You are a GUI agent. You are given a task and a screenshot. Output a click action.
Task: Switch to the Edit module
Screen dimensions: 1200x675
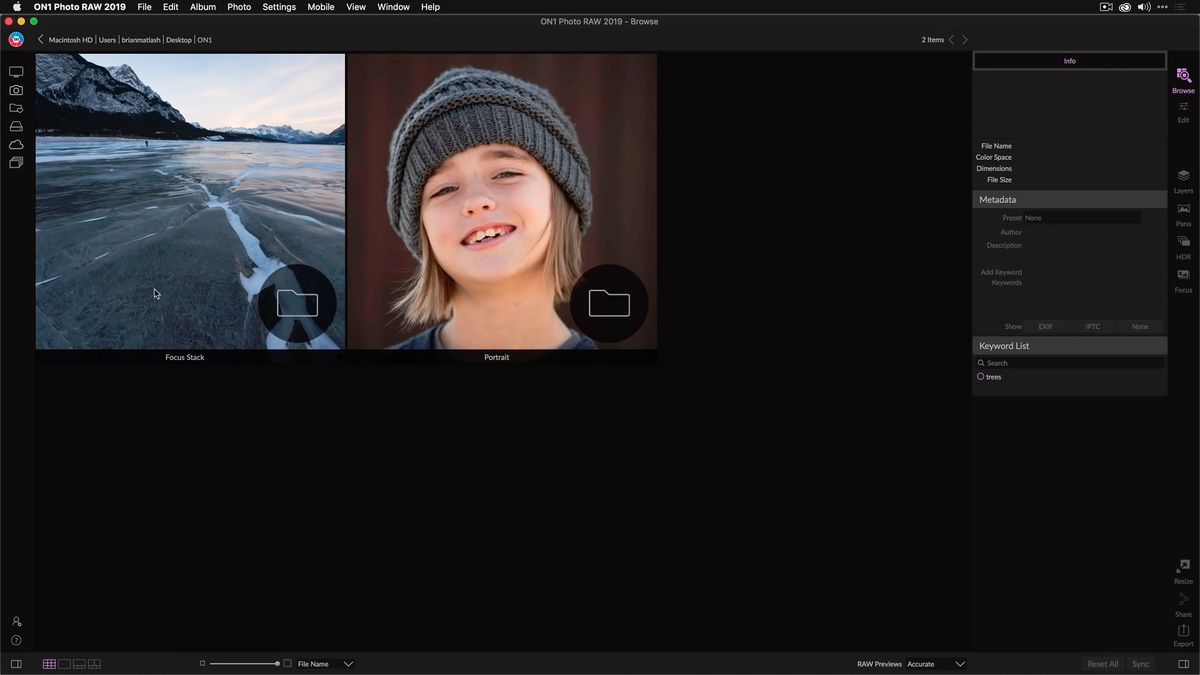pyautogui.click(x=1183, y=110)
